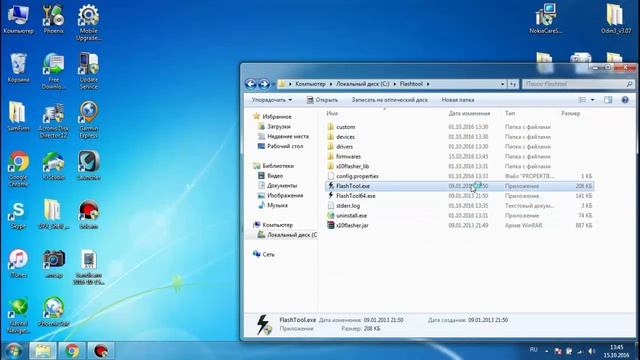Launch the Garmin Express desktop shortcut
The width and height of the screenshot is (640, 360).
(x=89, y=120)
